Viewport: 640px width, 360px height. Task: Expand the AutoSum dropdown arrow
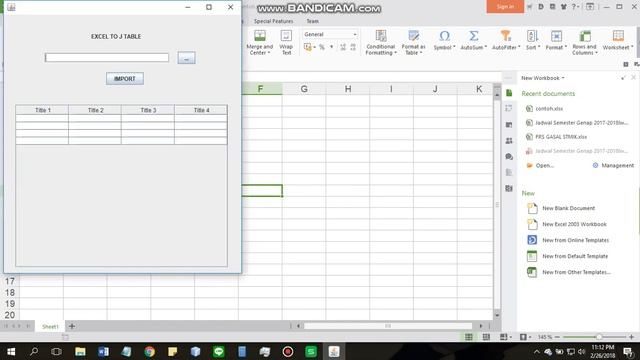point(485,47)
